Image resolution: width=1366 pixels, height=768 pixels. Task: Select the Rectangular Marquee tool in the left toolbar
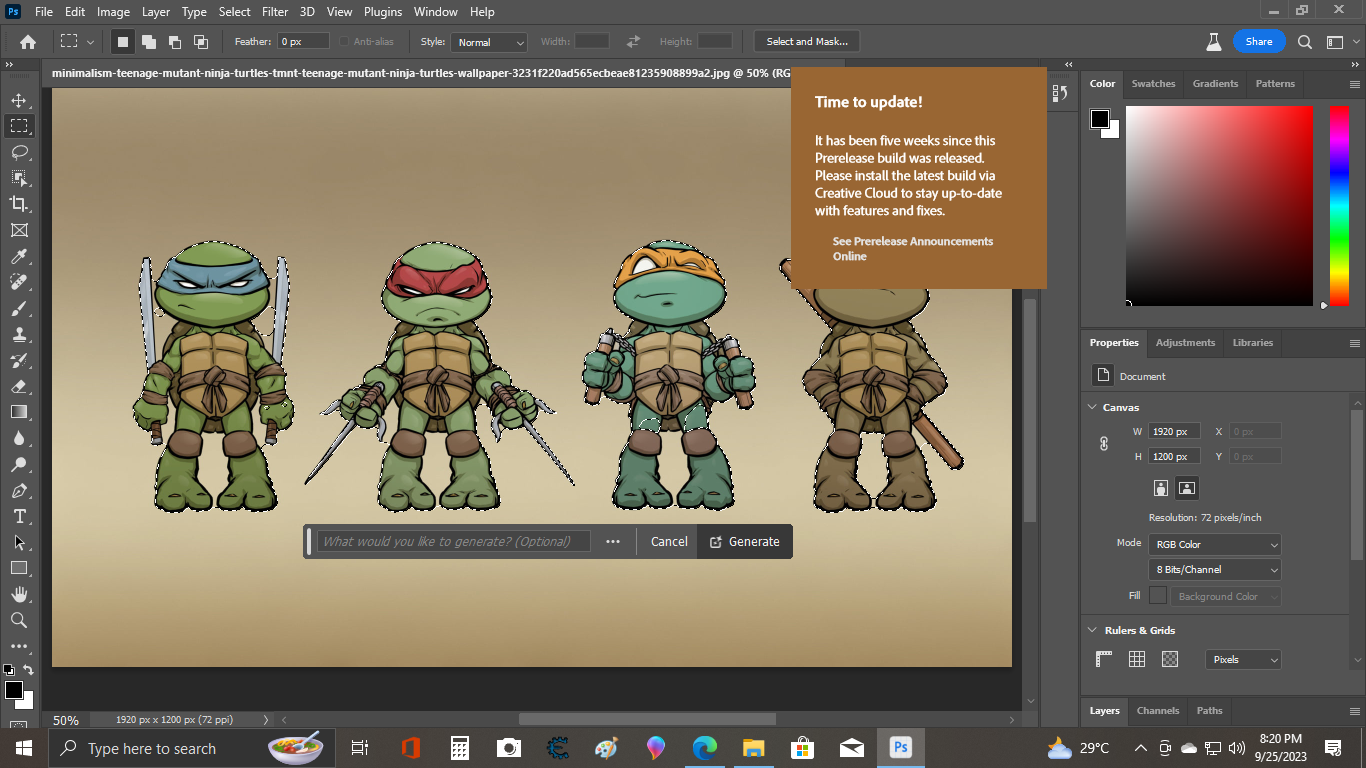tap(19, 126)
